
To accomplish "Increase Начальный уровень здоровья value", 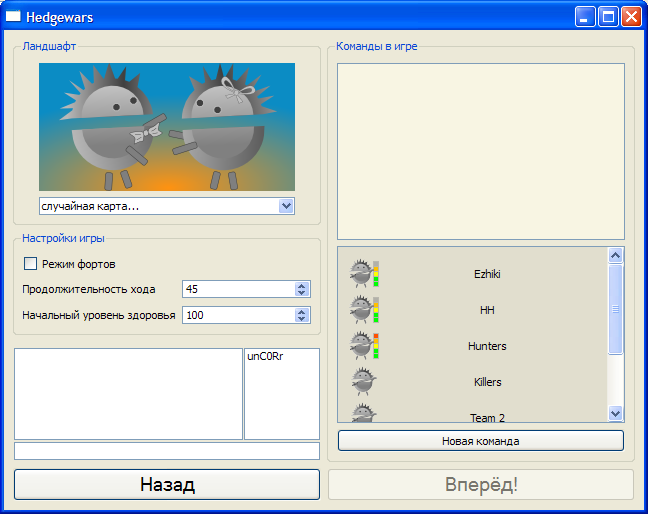I will [x=302, y=311].
